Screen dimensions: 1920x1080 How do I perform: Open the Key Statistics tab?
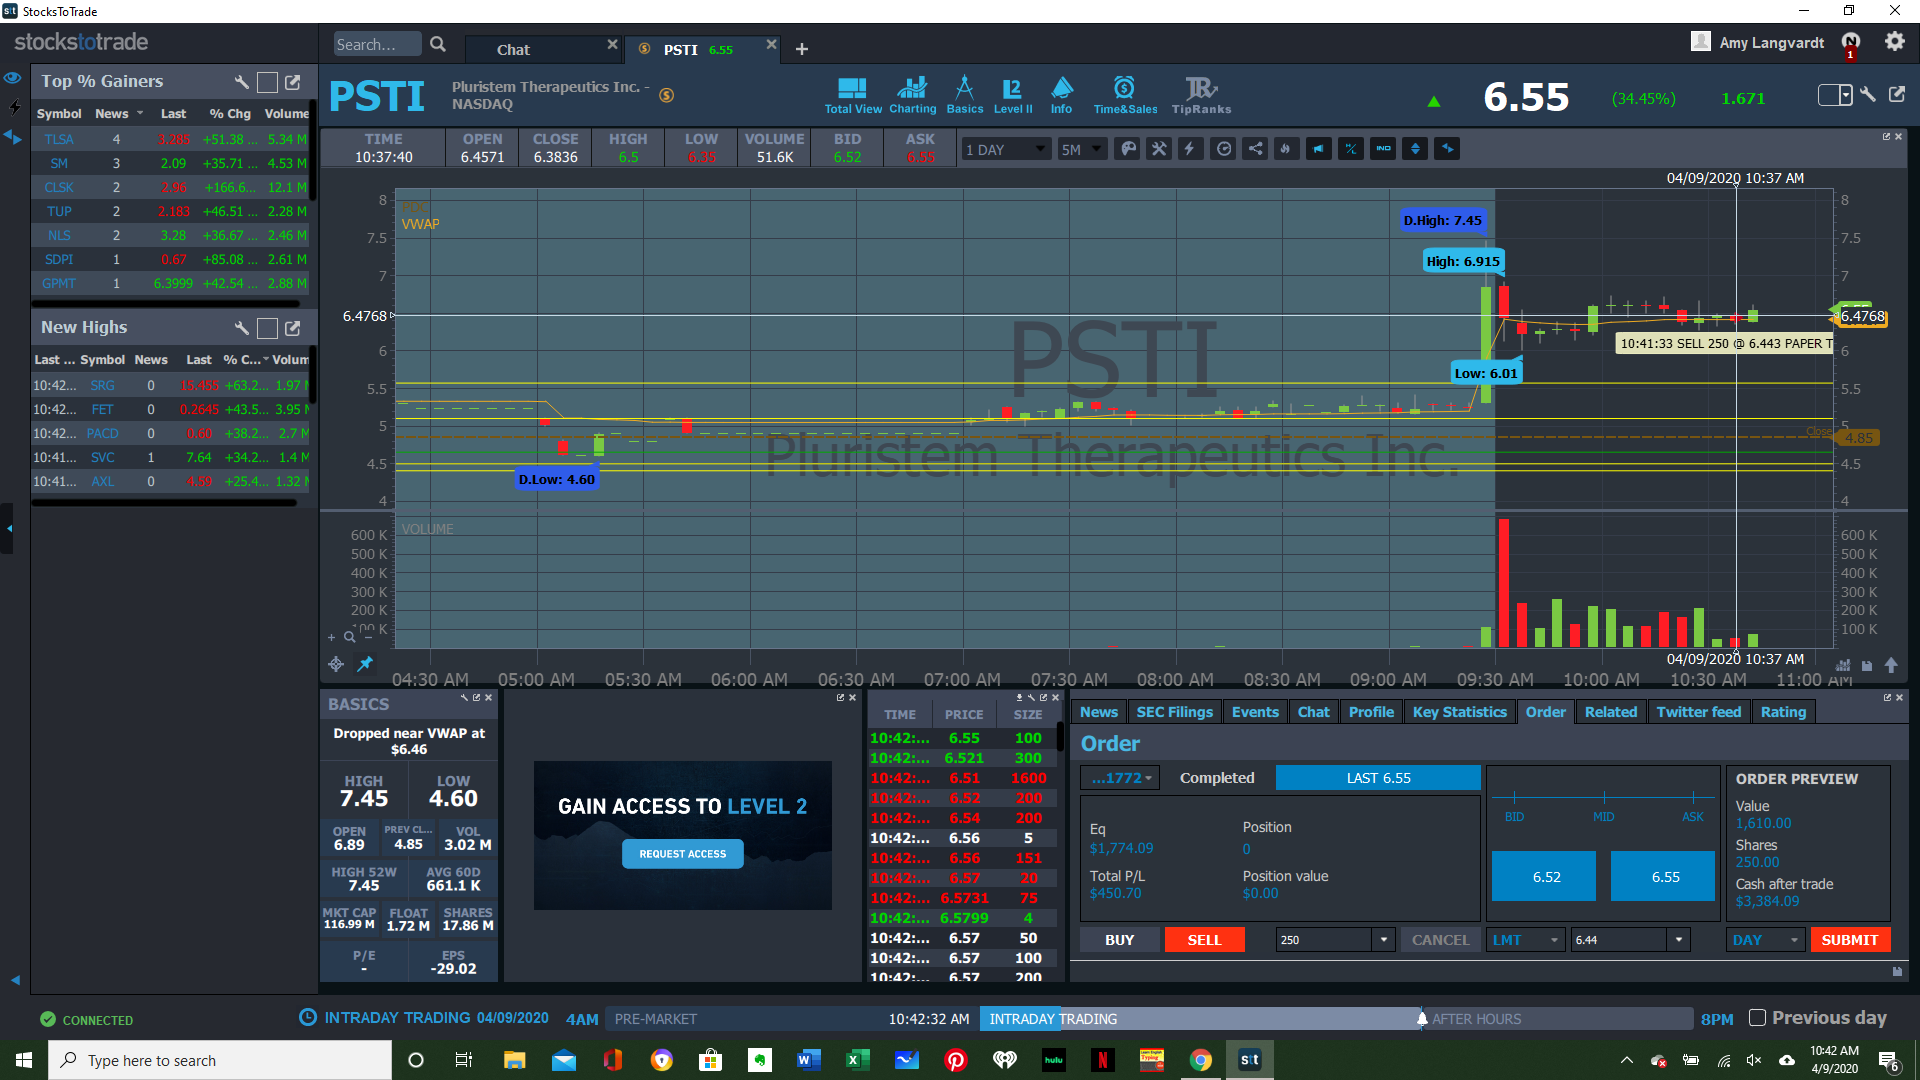pyautogui.click(x=1459, y=712)
